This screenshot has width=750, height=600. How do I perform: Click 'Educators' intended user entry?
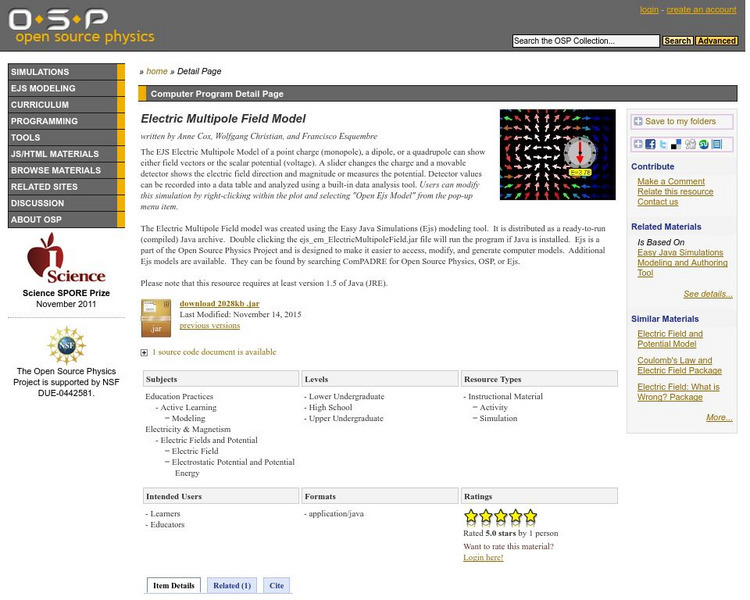pos(167,525)
